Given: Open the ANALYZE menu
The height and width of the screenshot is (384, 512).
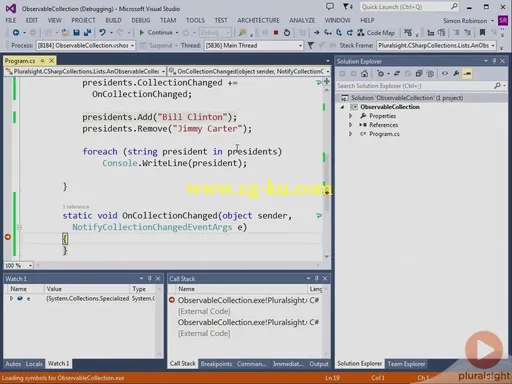Looking at the screenshot, I should [302, 20].
